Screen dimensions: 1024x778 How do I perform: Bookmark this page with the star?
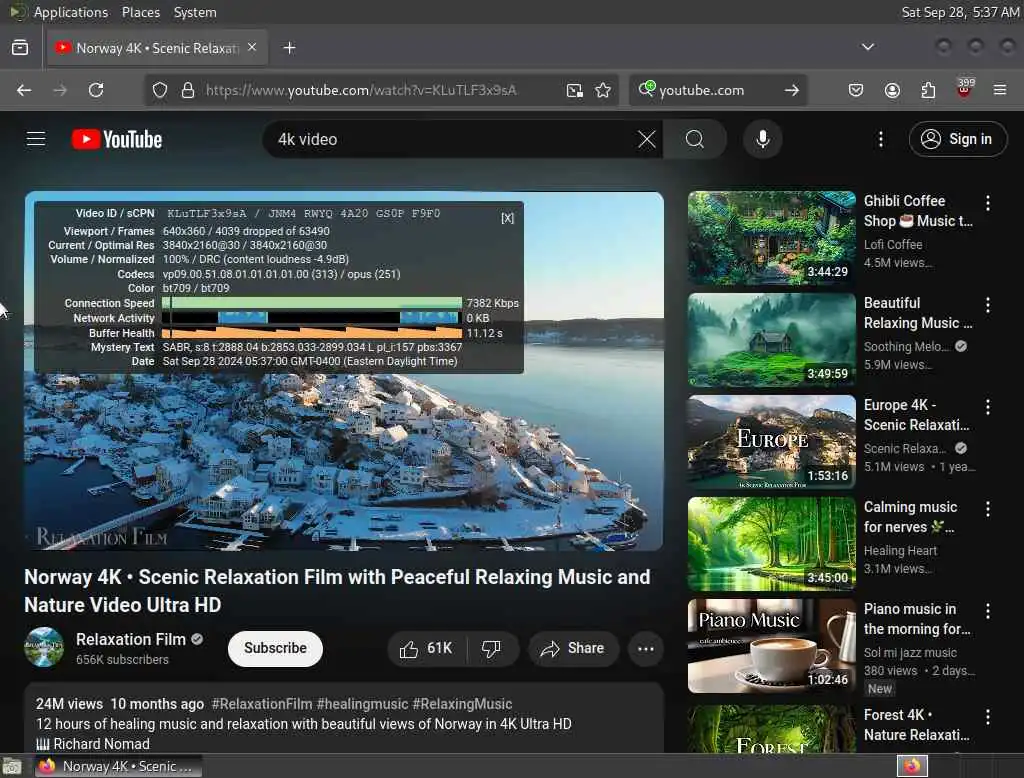pos(603,90)
